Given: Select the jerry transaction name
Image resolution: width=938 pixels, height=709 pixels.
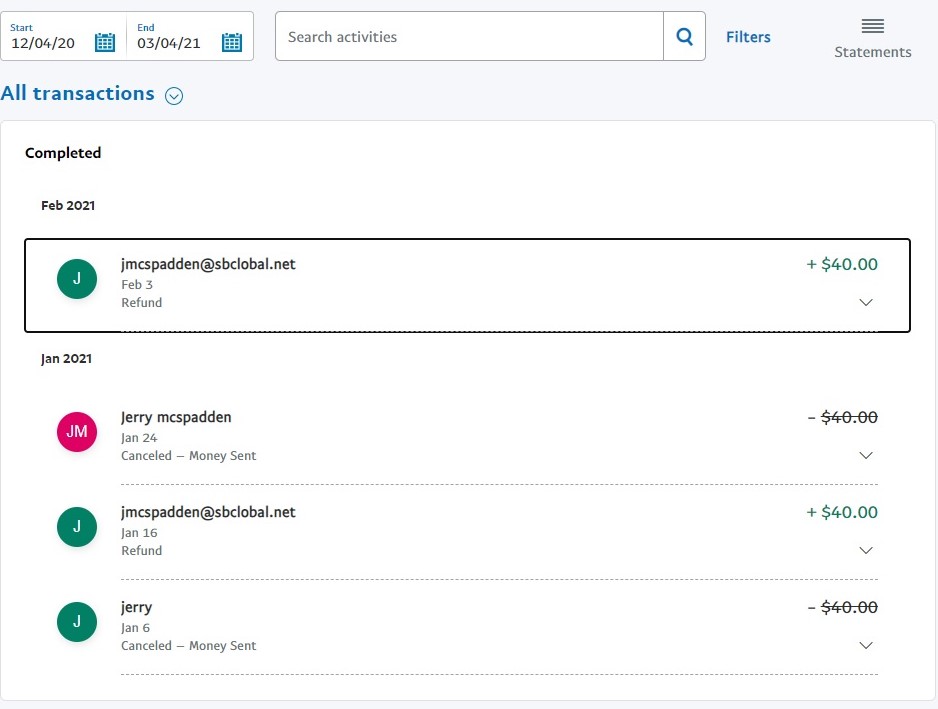Looking at the screenshot, I should click(x=136, y=607).
